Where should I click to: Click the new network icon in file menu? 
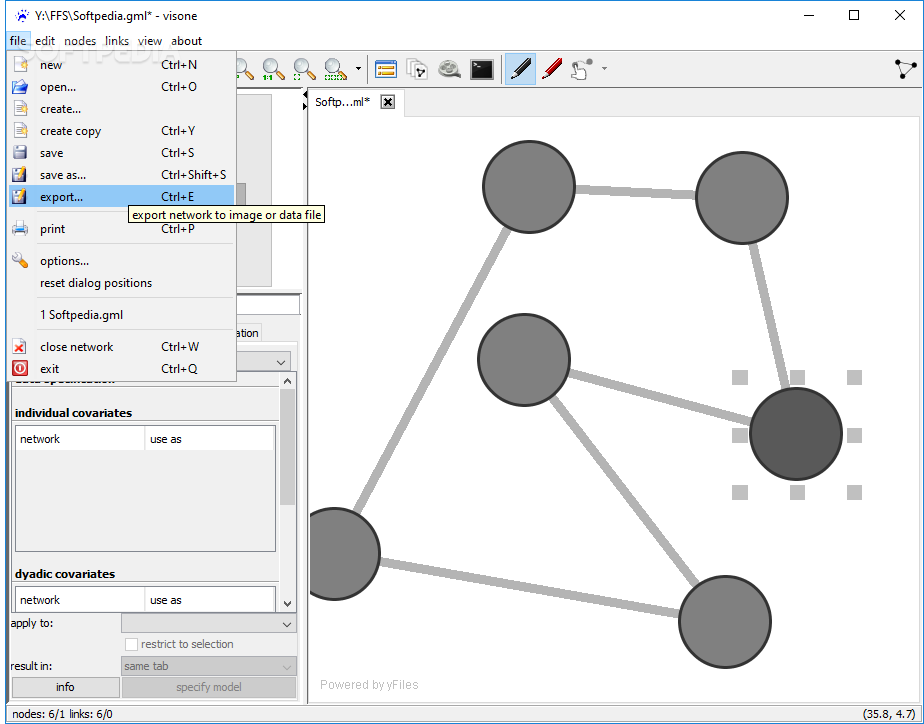click(x=20, y=65)
